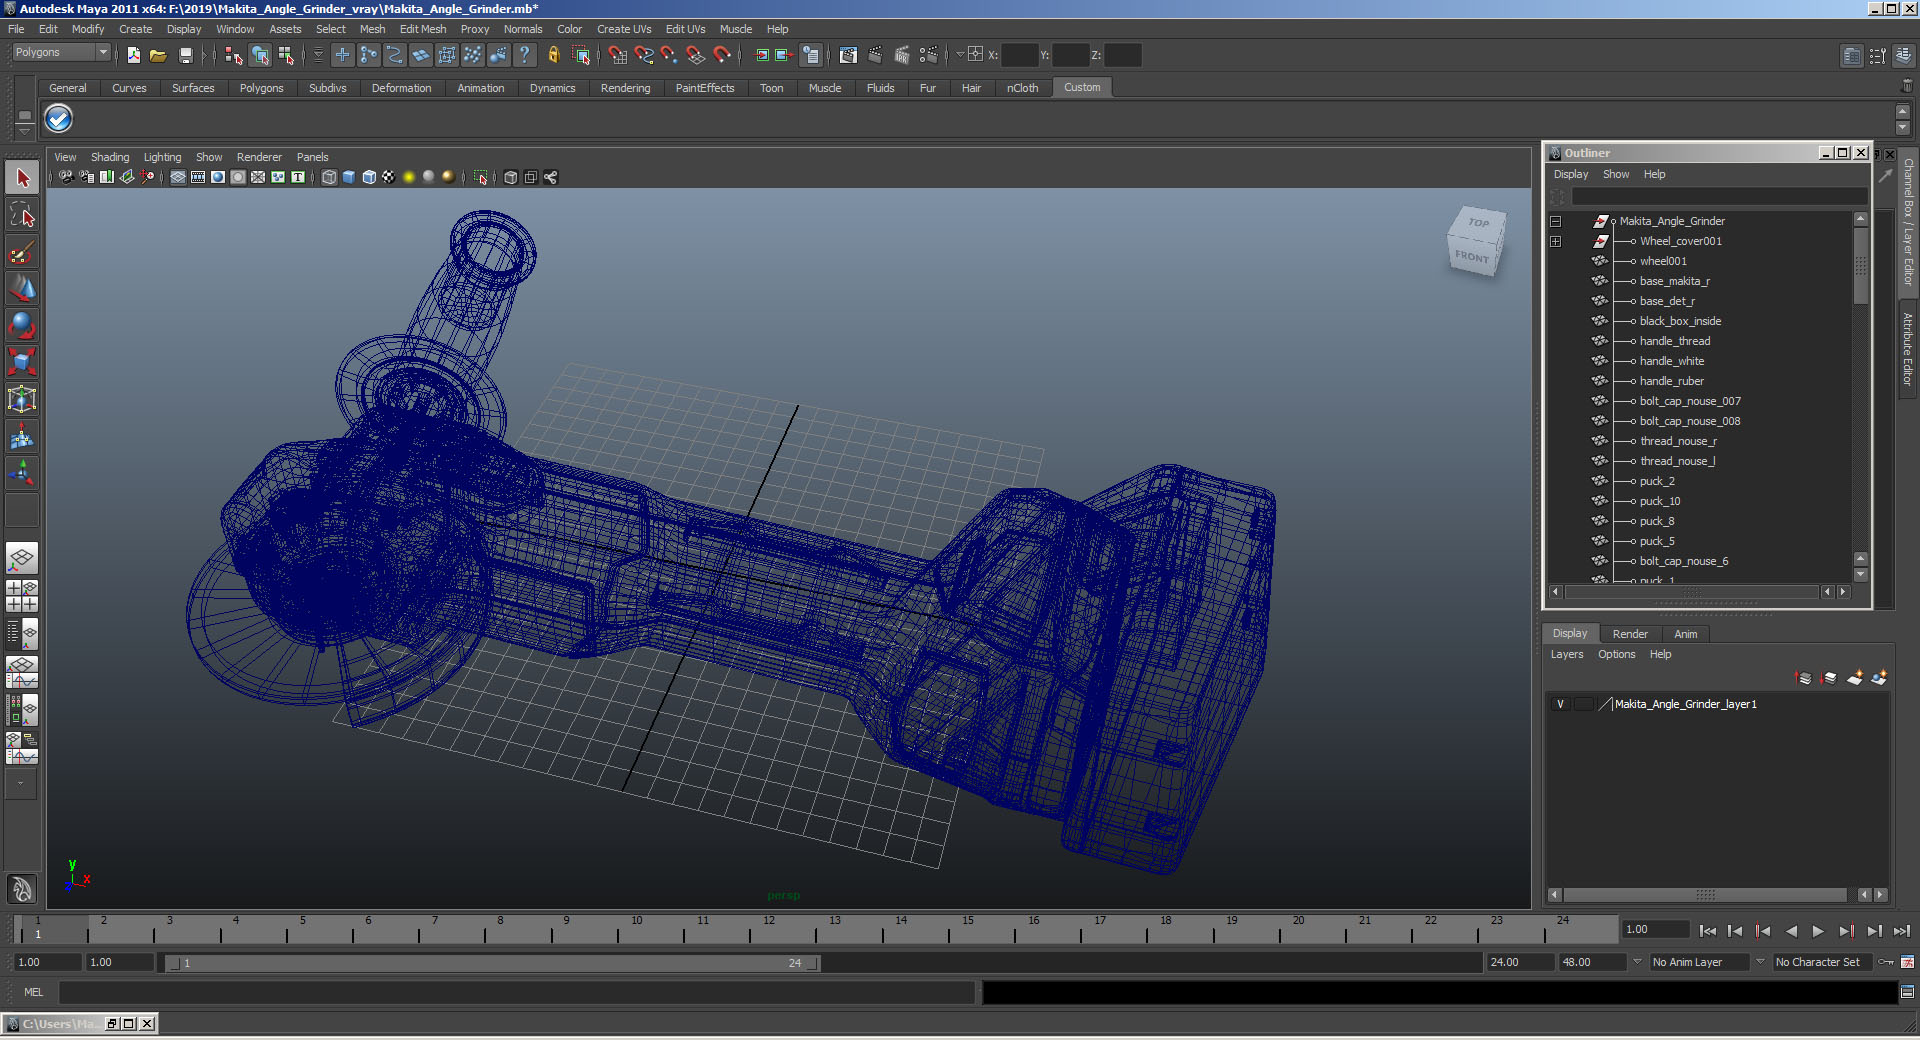Toggle visibility V of Makita_Angle_Grinder_layer1
The width and height of the screenshot is (1920, 1040).
pyautogui.click(x=1560, y=704)
